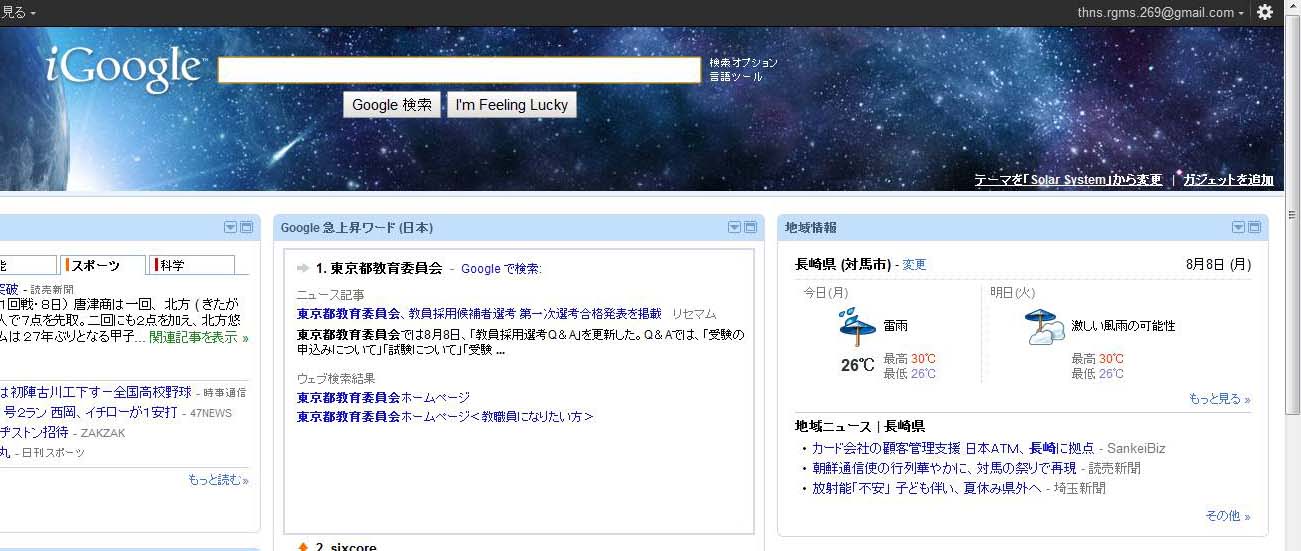Open news カード会社の顧客管理支援 日本ATM

tap(951, 449)
